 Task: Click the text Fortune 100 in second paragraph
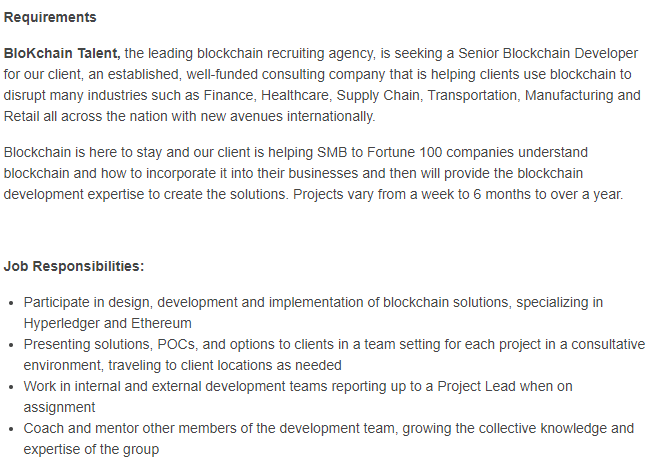pos(398,152)
